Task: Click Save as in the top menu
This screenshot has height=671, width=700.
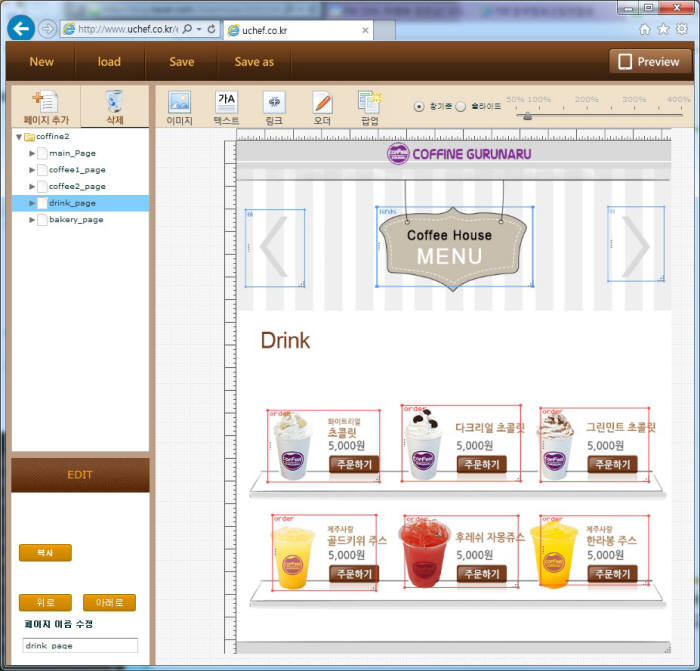Action: pyautogui.click(x=254, y=62)
